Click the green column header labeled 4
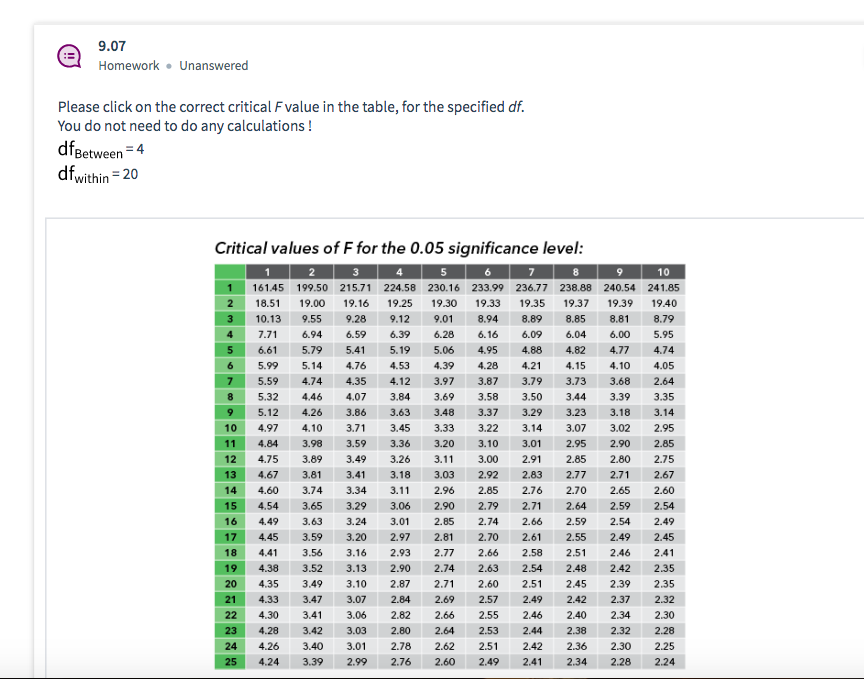Viewport: 864px width, 679px height. pyautogui.click(x=399, y=271)
